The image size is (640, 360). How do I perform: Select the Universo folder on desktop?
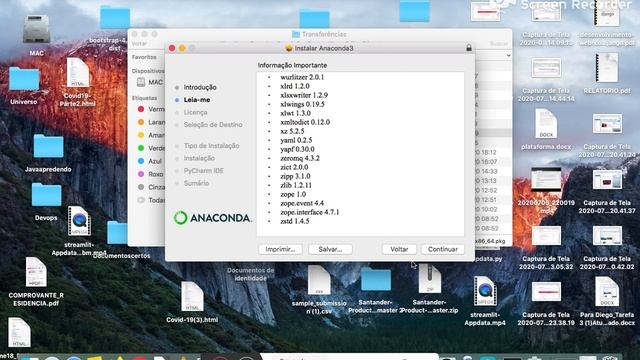pos(24,79)
